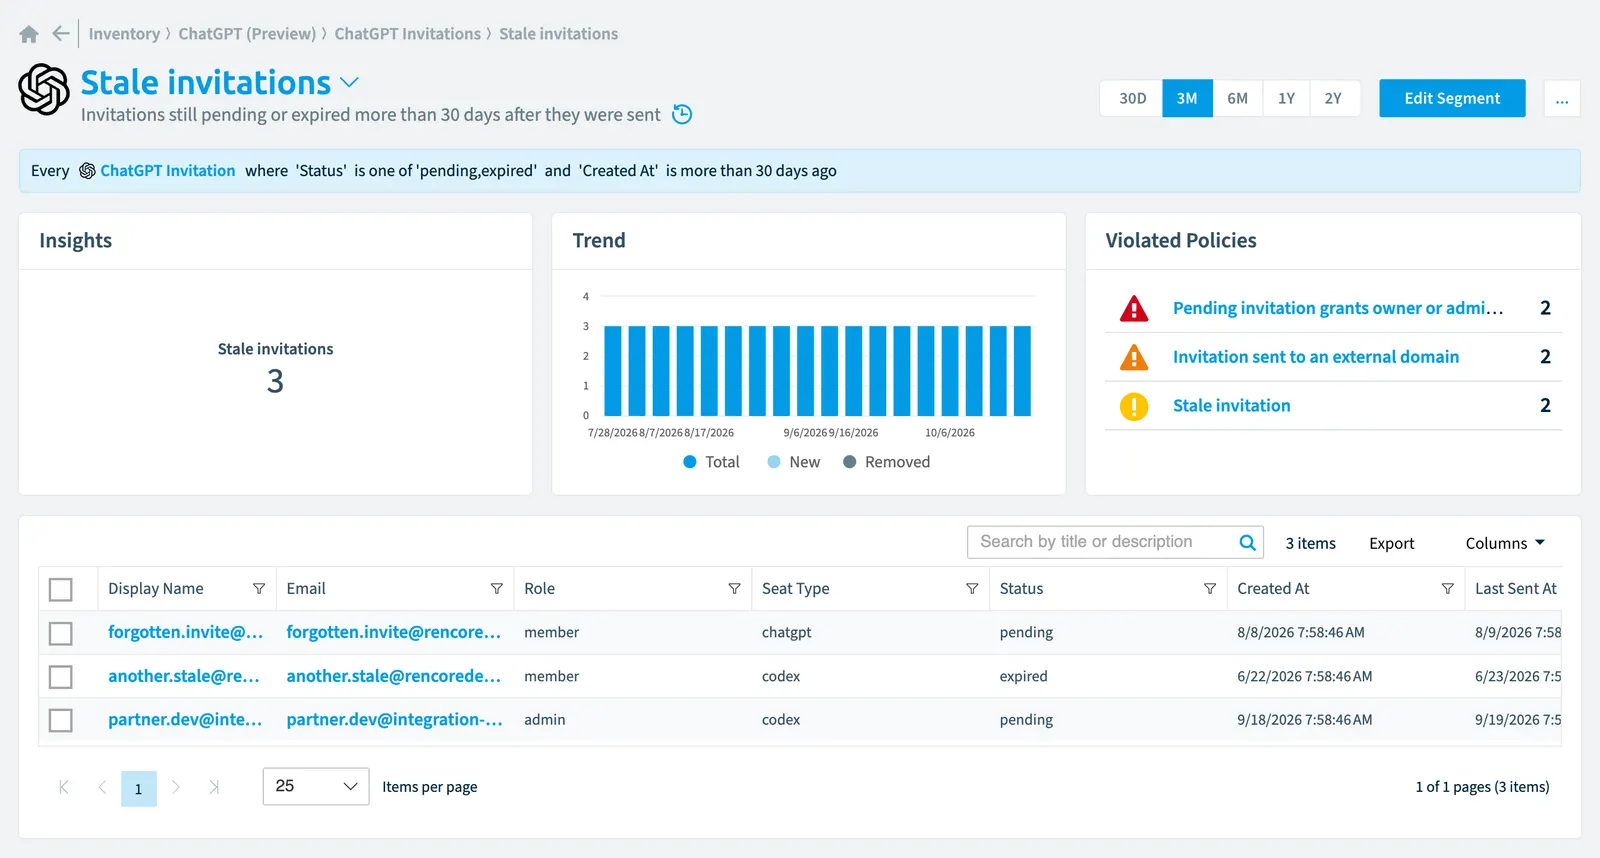Open the Stale invitation policy link
The width and height of the screenshot is (1600, 858).
tap(1232, 406)
